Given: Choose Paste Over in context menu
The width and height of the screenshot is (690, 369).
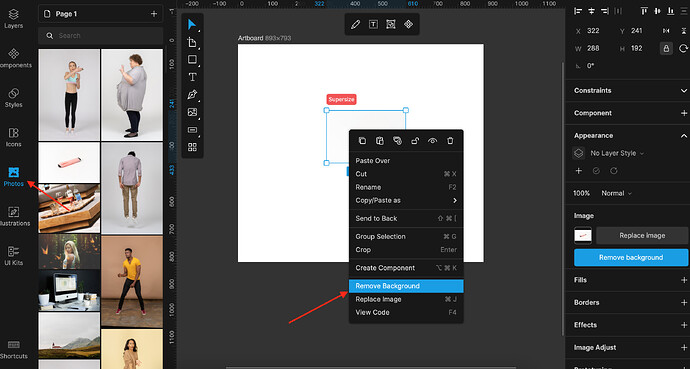Looking at the screenshot, I should coord(406,161).
